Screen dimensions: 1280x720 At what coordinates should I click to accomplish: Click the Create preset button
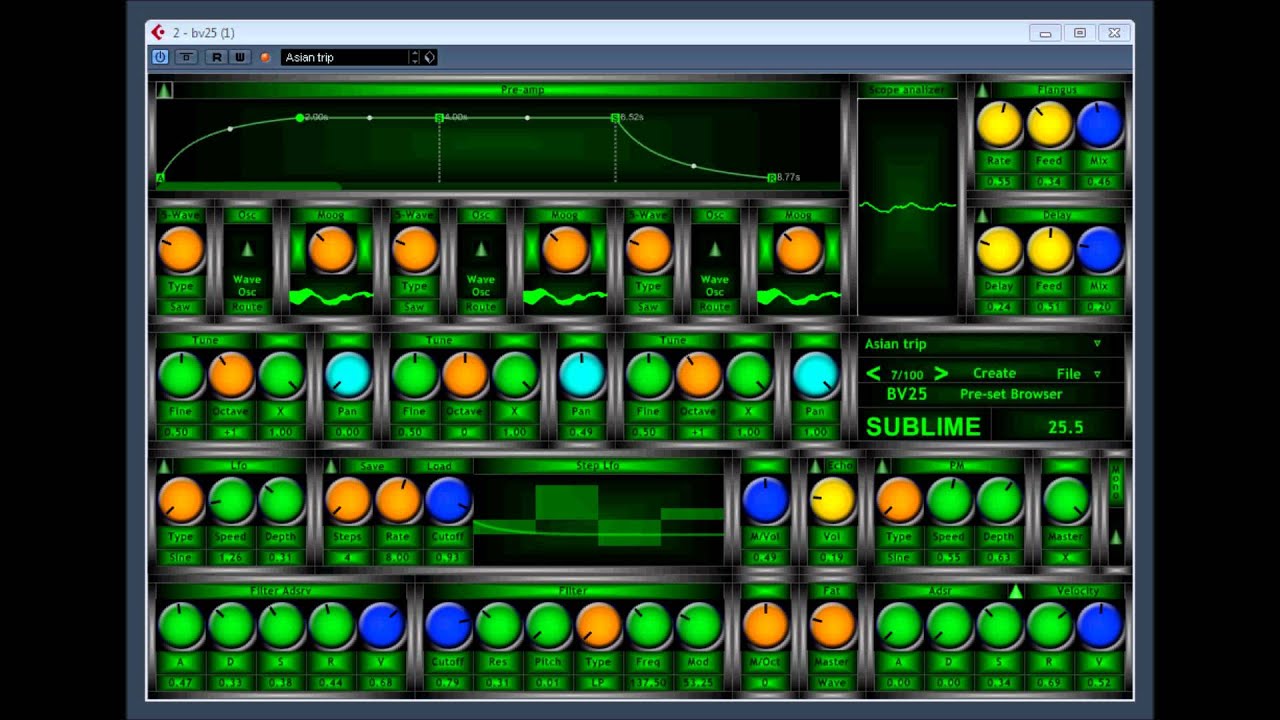coord(994,373)
